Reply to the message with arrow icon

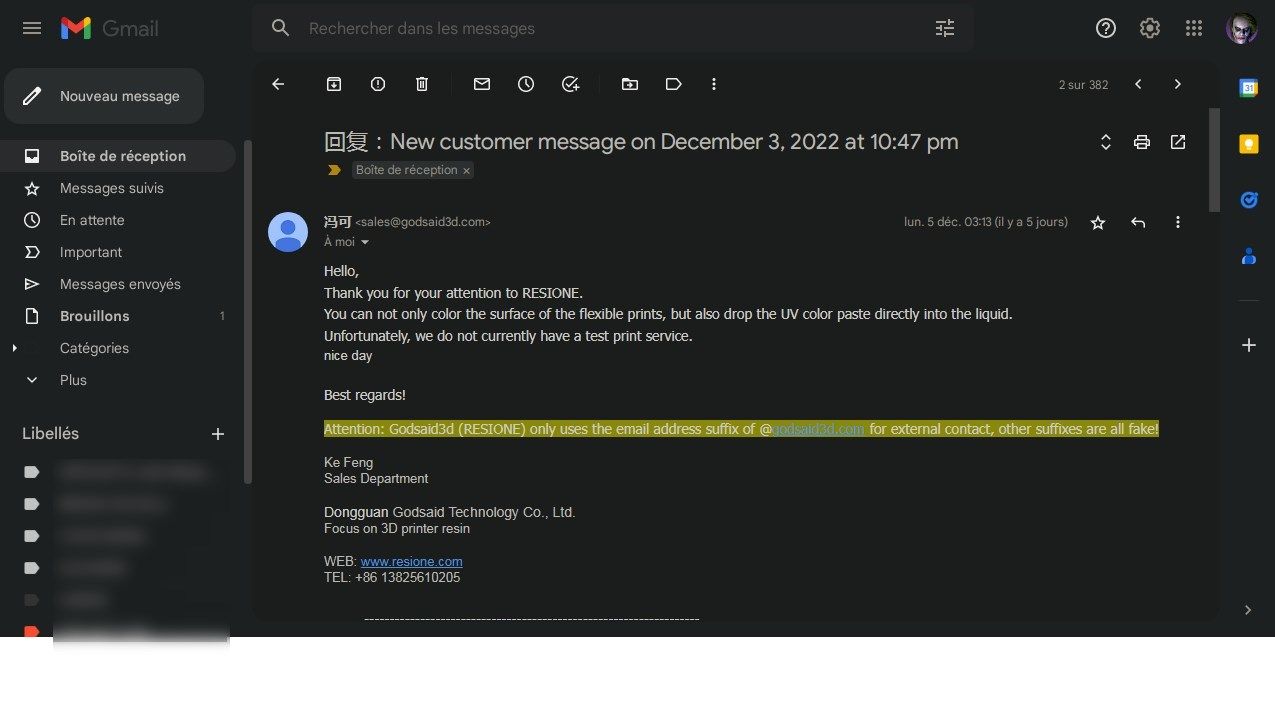[x=1138, y=222]
